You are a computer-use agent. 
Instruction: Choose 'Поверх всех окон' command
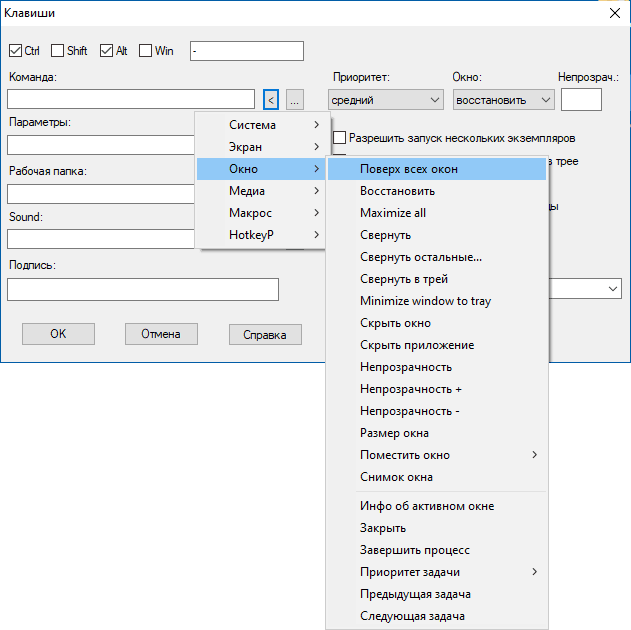[x=437, y=169]
